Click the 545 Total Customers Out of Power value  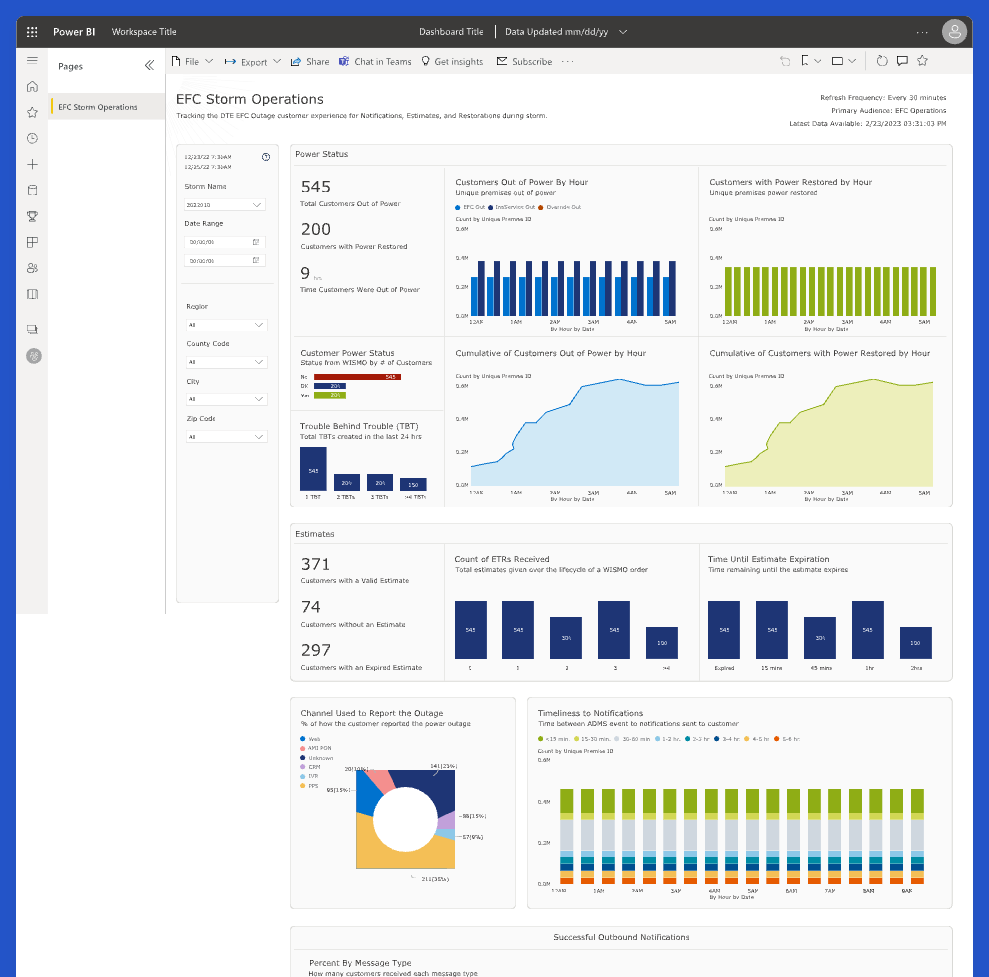tap(315, 187)
